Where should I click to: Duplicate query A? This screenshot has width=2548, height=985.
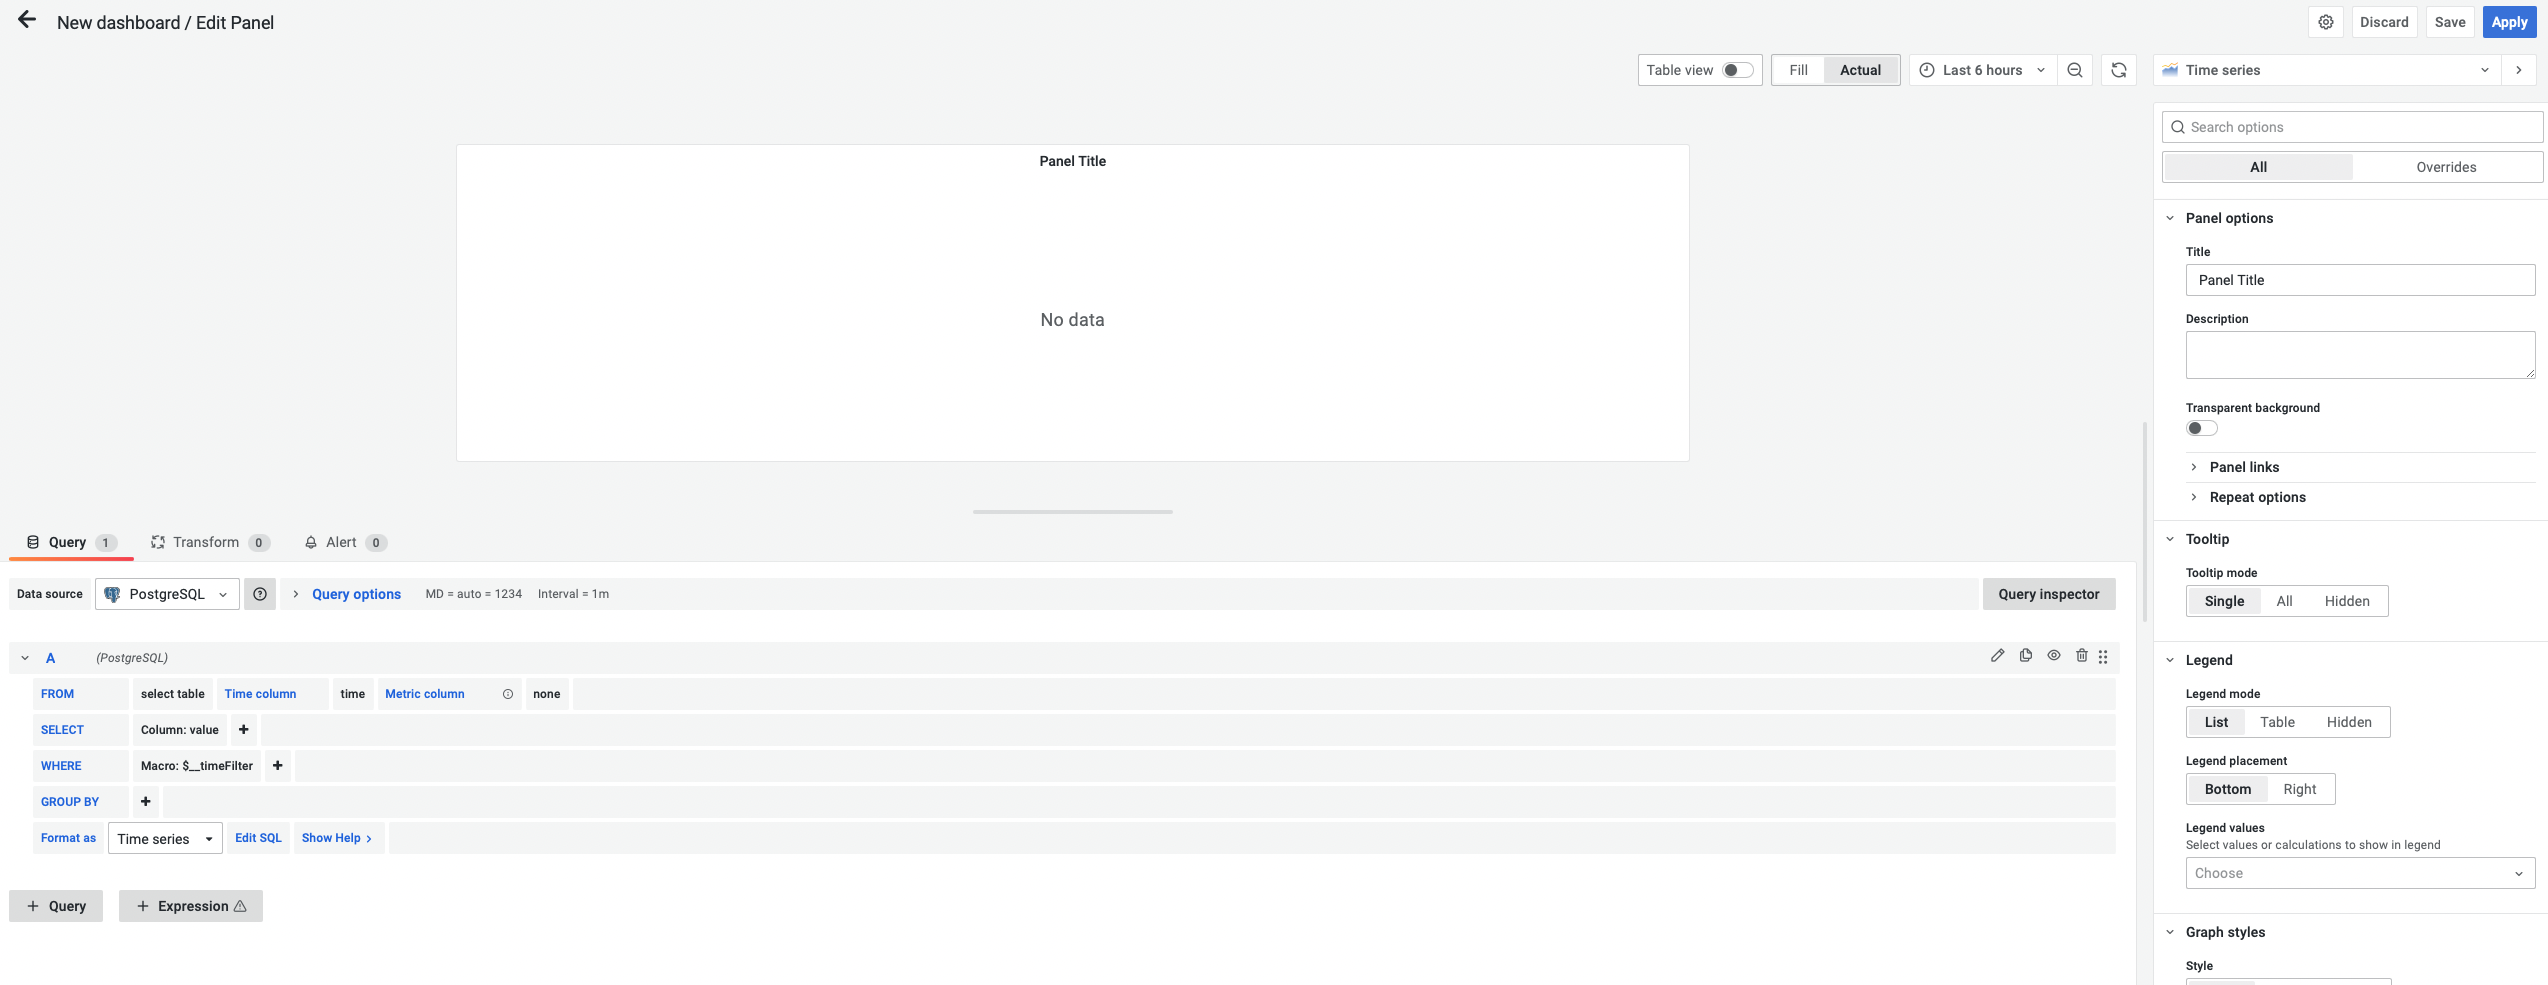coord(2026,656)
